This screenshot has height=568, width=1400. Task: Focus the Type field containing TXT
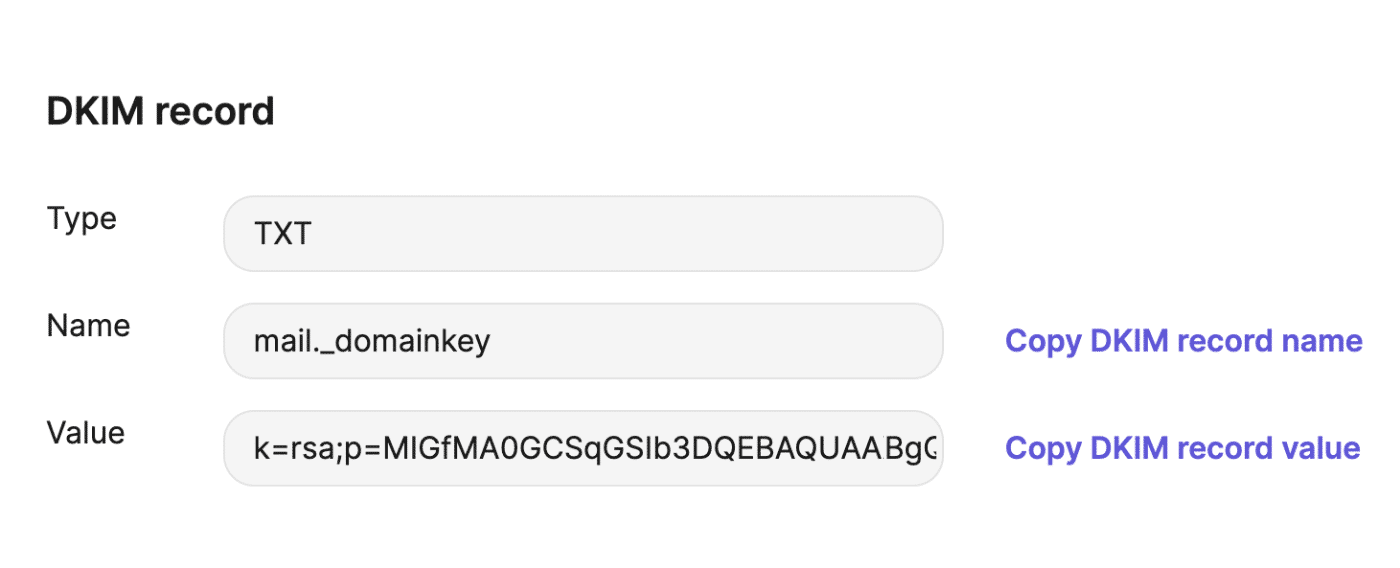click(583, 234)
